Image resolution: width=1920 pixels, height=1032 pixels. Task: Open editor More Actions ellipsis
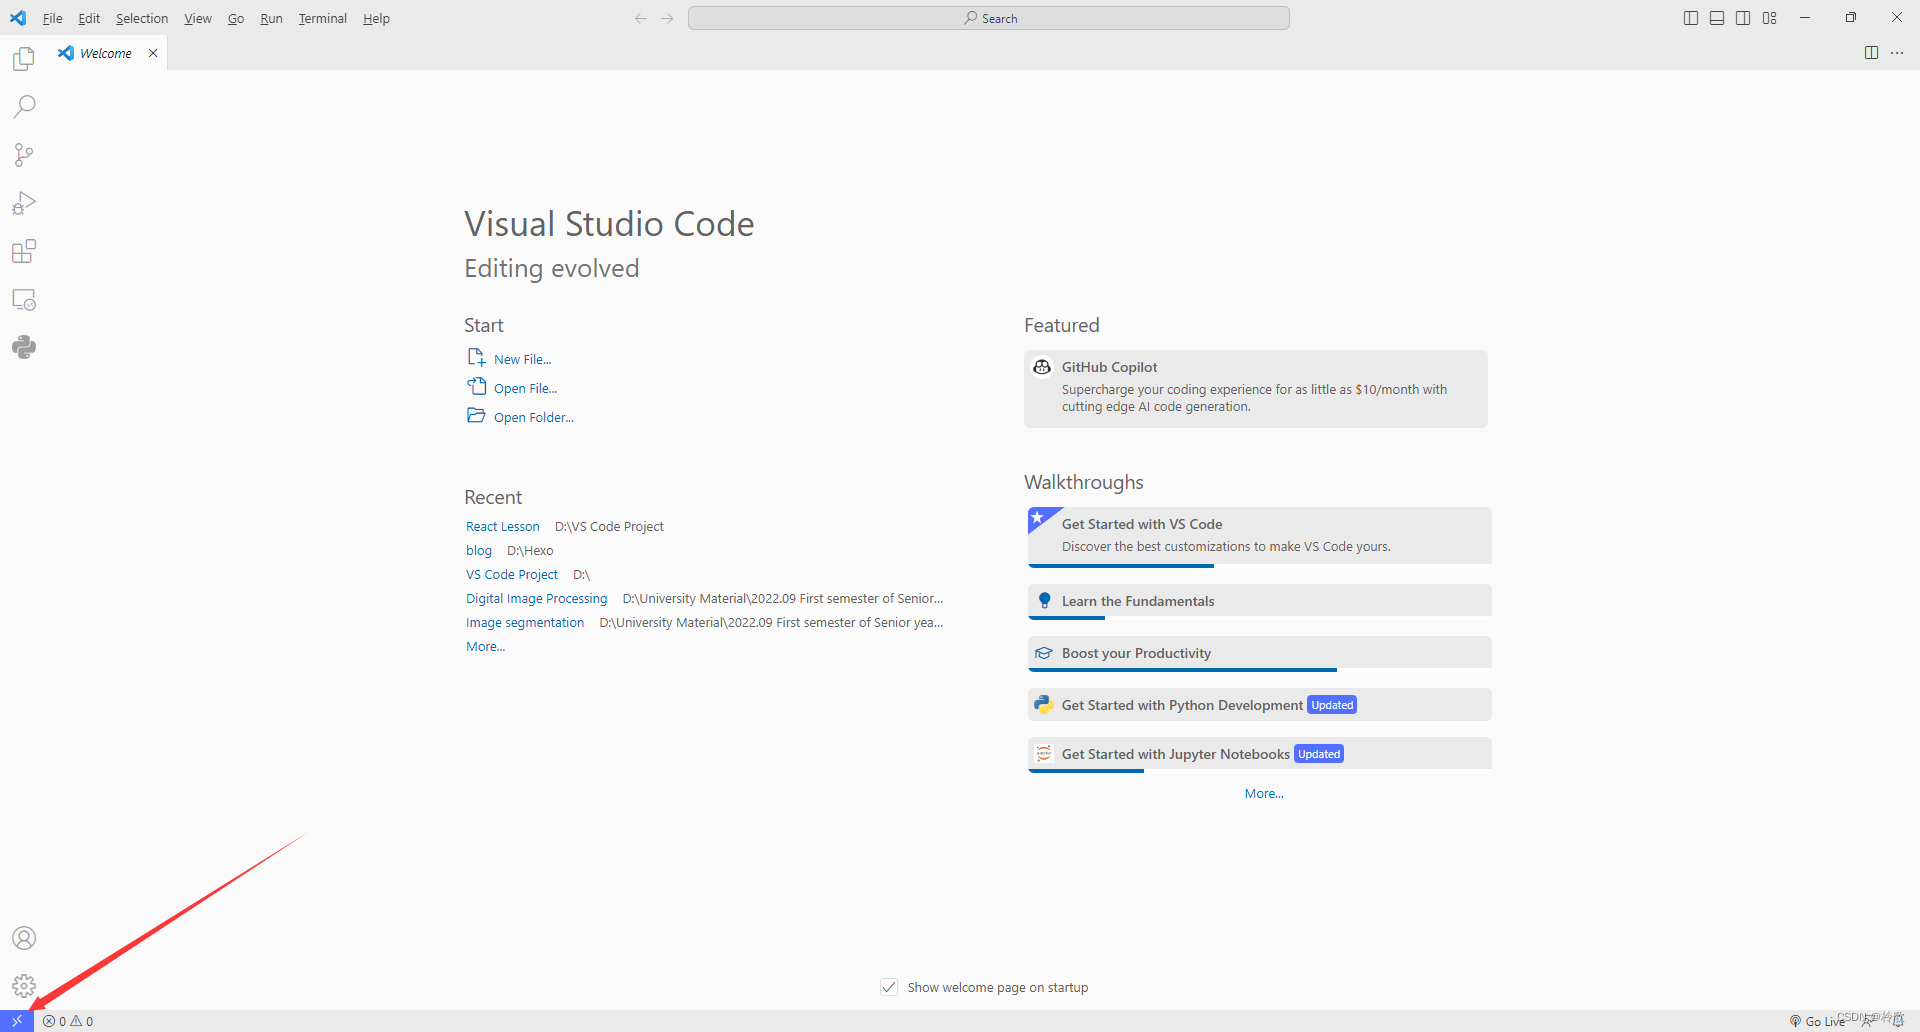1897,53
